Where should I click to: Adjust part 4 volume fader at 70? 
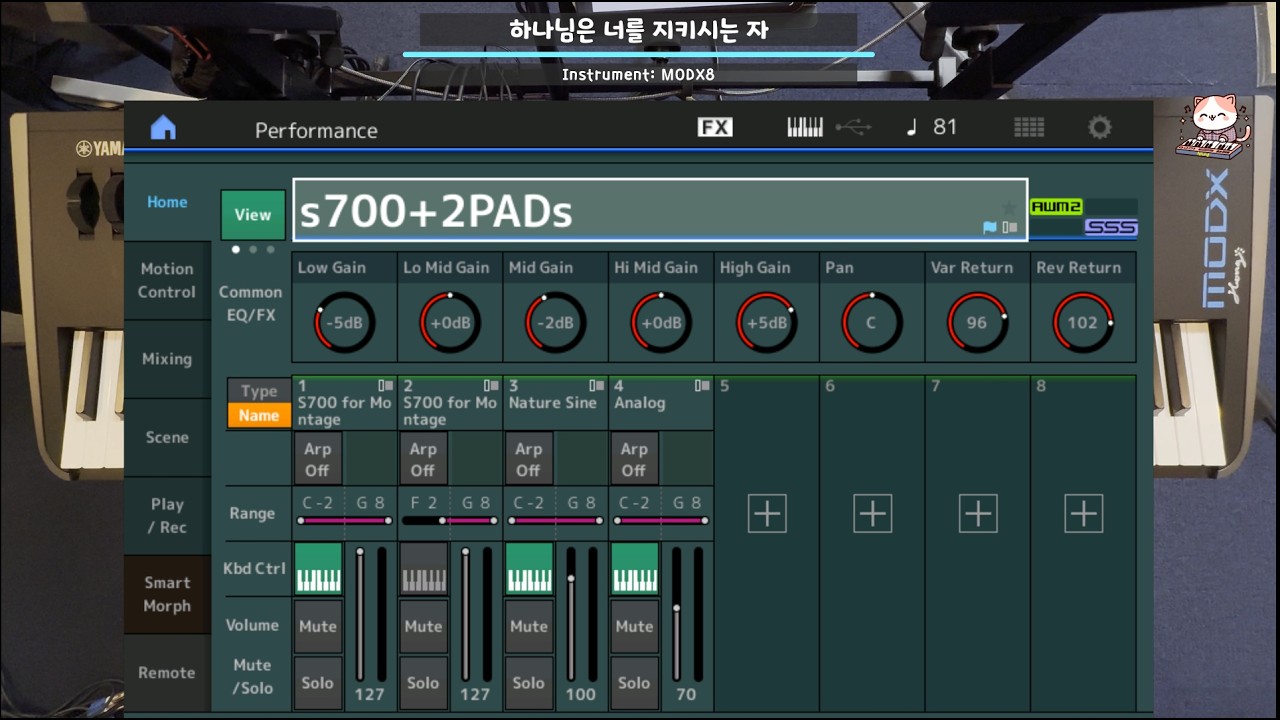[677, 615]
